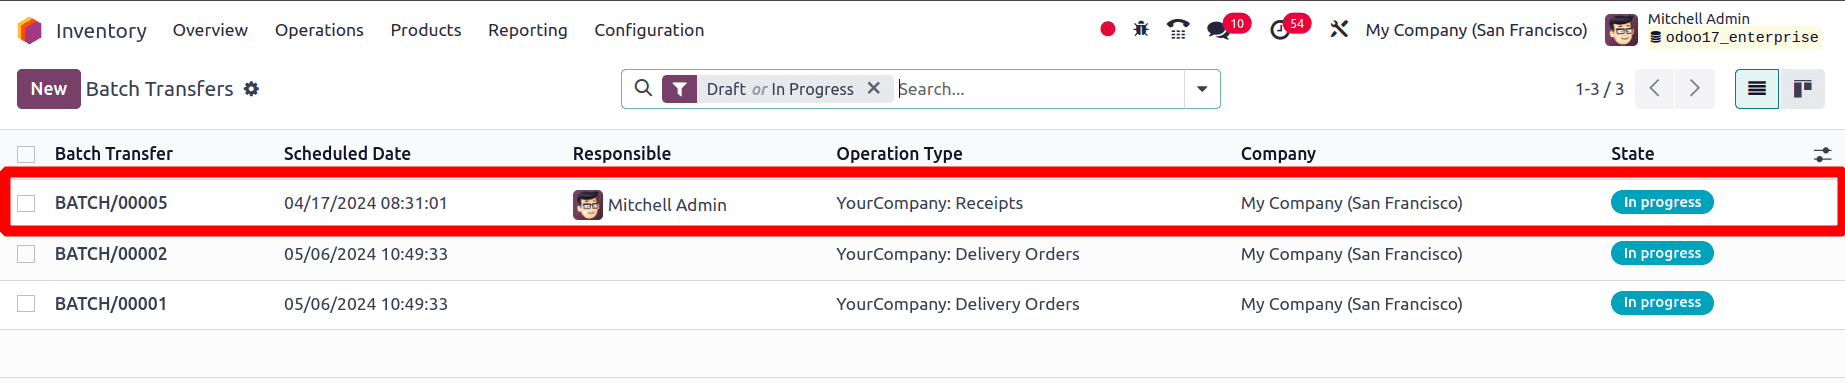
Task: Open the discuss messages icon with badge 10
Action: 1219,30
